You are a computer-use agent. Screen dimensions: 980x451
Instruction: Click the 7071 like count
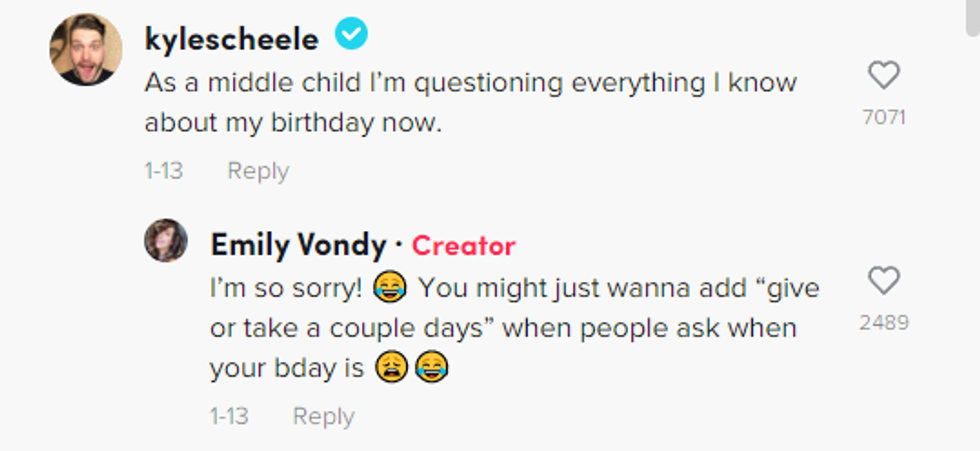tap(883, 117)
